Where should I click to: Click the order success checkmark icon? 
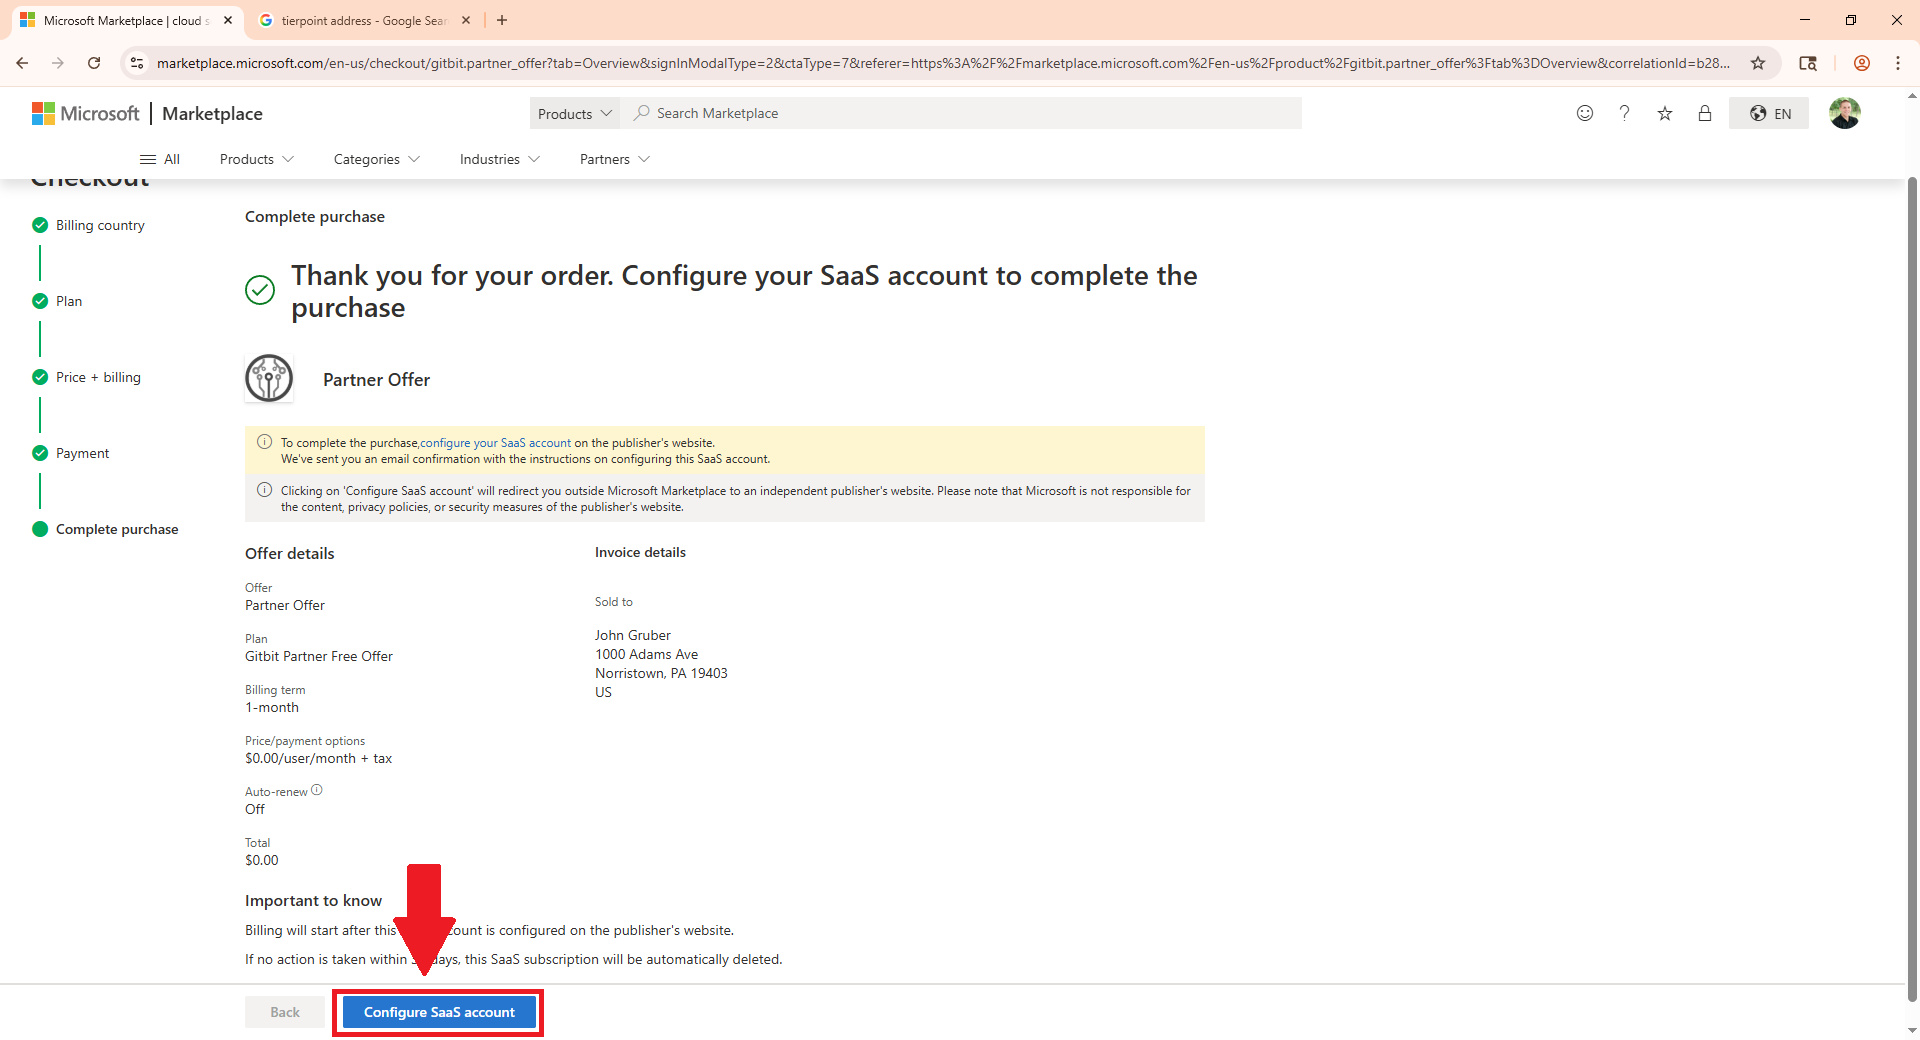click(260, 290)
